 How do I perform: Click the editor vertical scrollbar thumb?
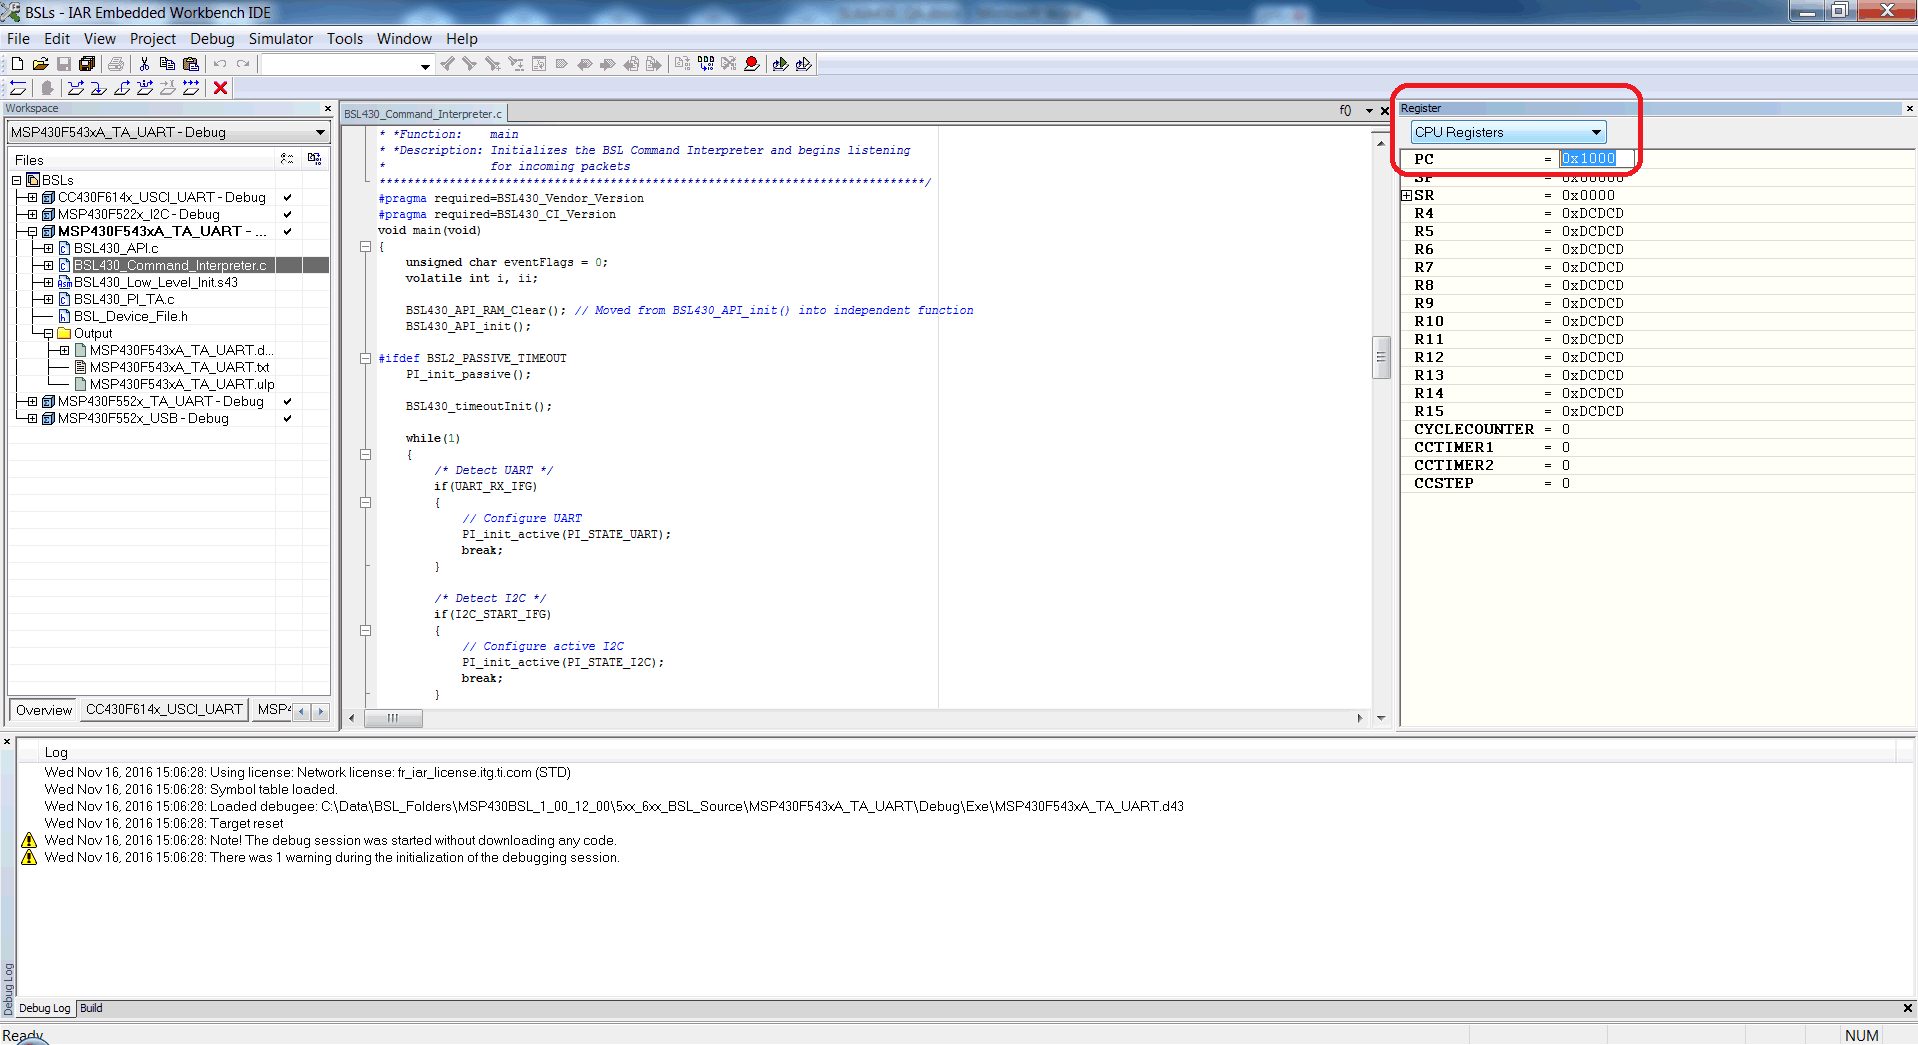(1381, 357)
